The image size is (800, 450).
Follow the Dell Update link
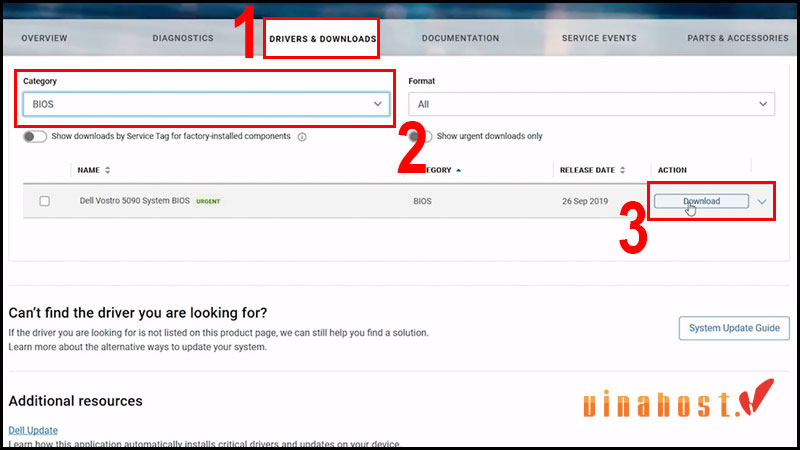[x=33, y=430]
